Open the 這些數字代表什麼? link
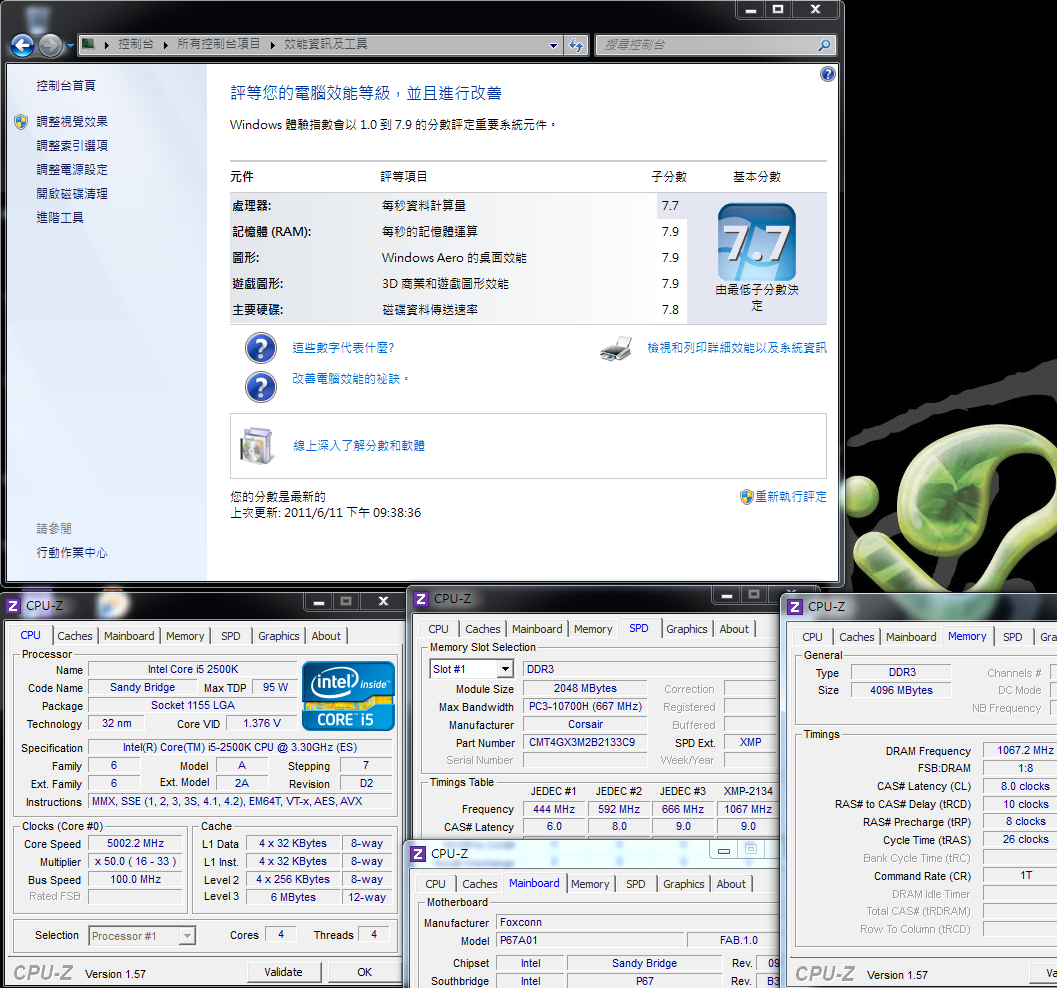The image size is (1057, 988). [343, 348]
